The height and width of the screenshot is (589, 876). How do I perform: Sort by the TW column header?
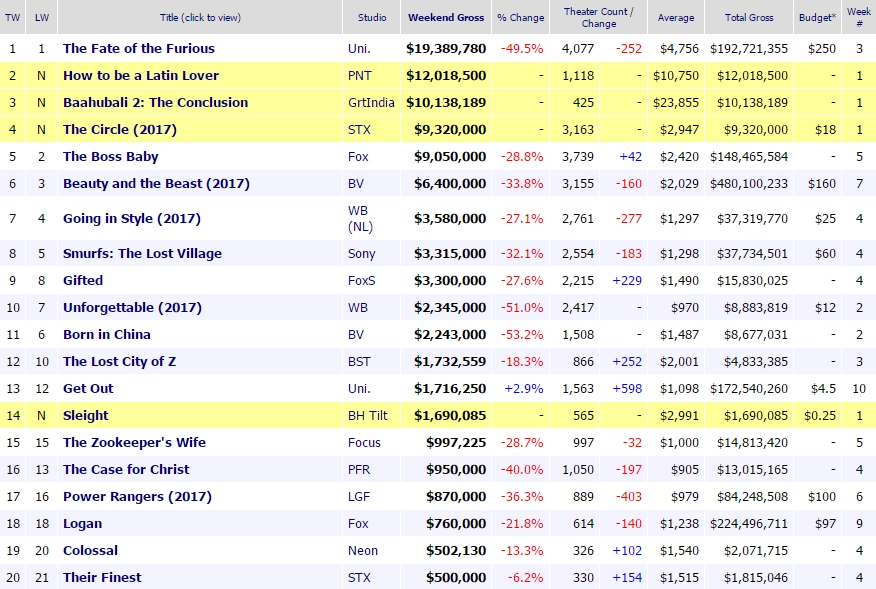[x=12, y=17]
